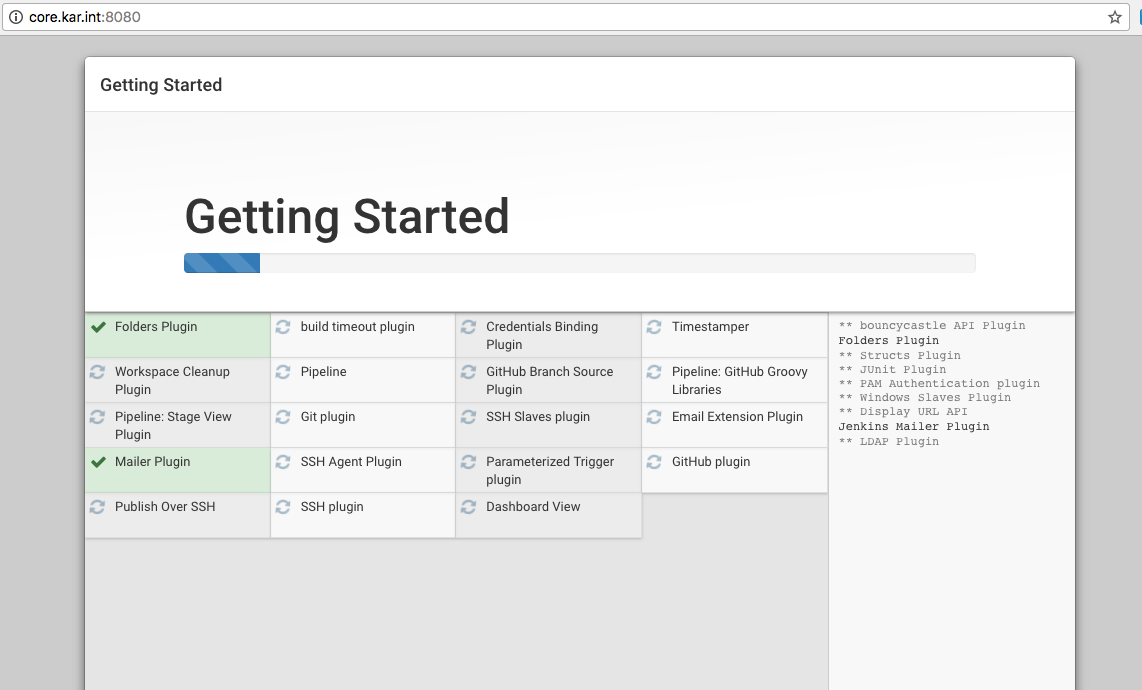This screenshot has height=690, width=1142.
Task: Select the Publish Over SSH label
Action: tap(165, 506)
